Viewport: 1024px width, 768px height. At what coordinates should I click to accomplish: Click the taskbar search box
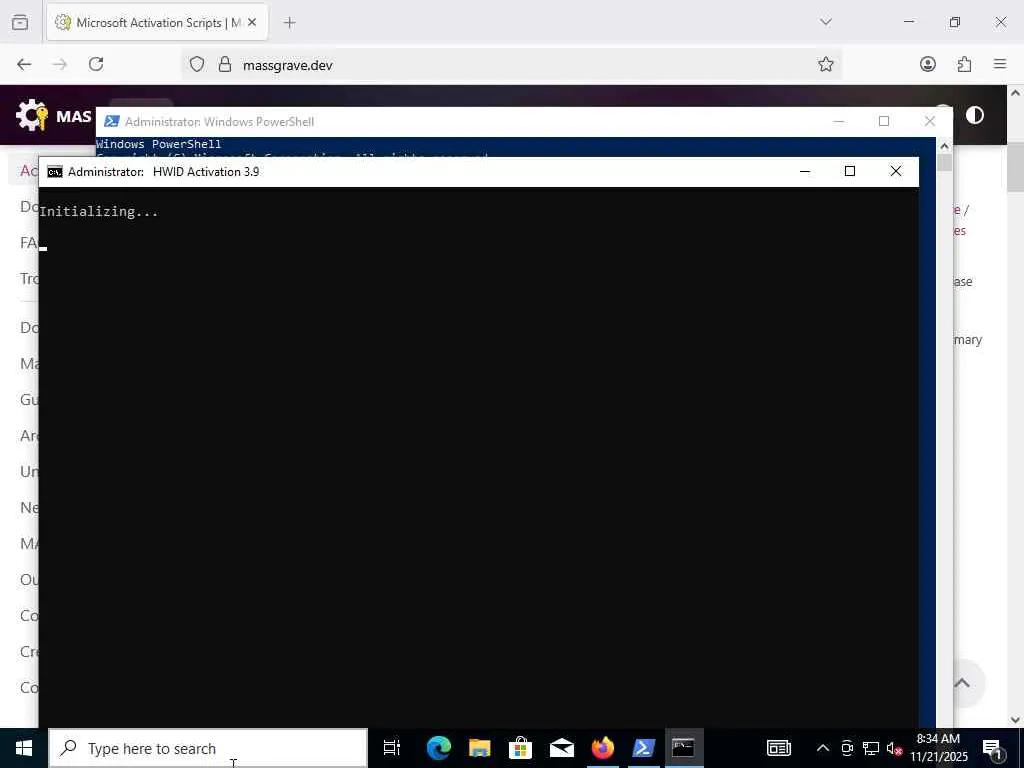click(x=208, y=748)
